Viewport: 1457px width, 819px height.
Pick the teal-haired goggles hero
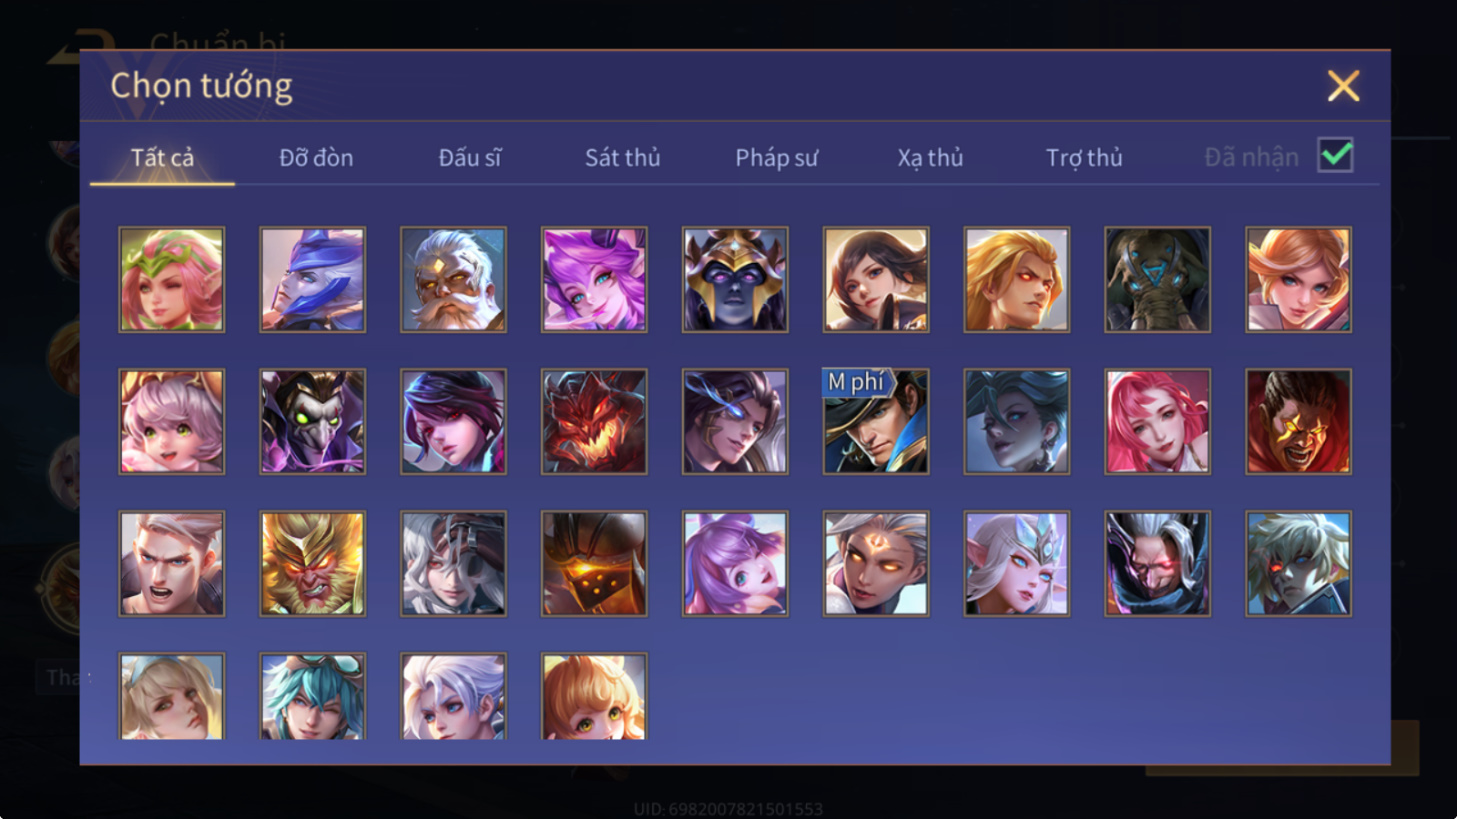point(312,696)
